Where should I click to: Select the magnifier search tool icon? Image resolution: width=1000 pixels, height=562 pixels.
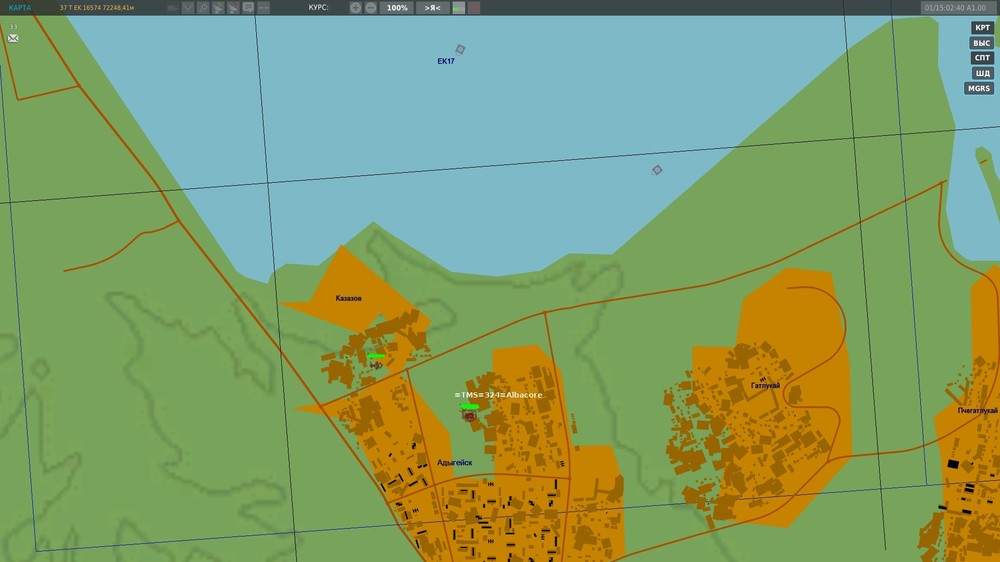203,8
